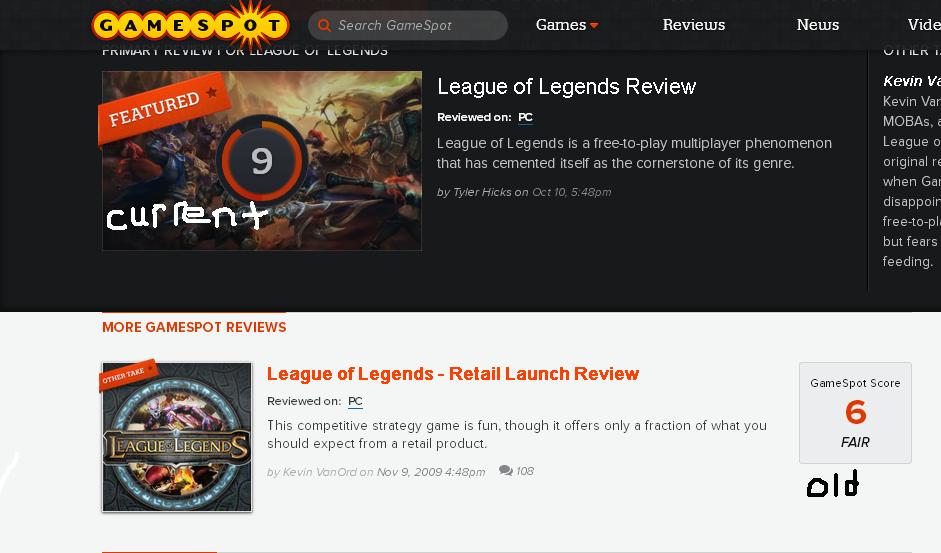Click the comments bubble icon showing 108
The image size is (941, 553).
pos(506,471)
